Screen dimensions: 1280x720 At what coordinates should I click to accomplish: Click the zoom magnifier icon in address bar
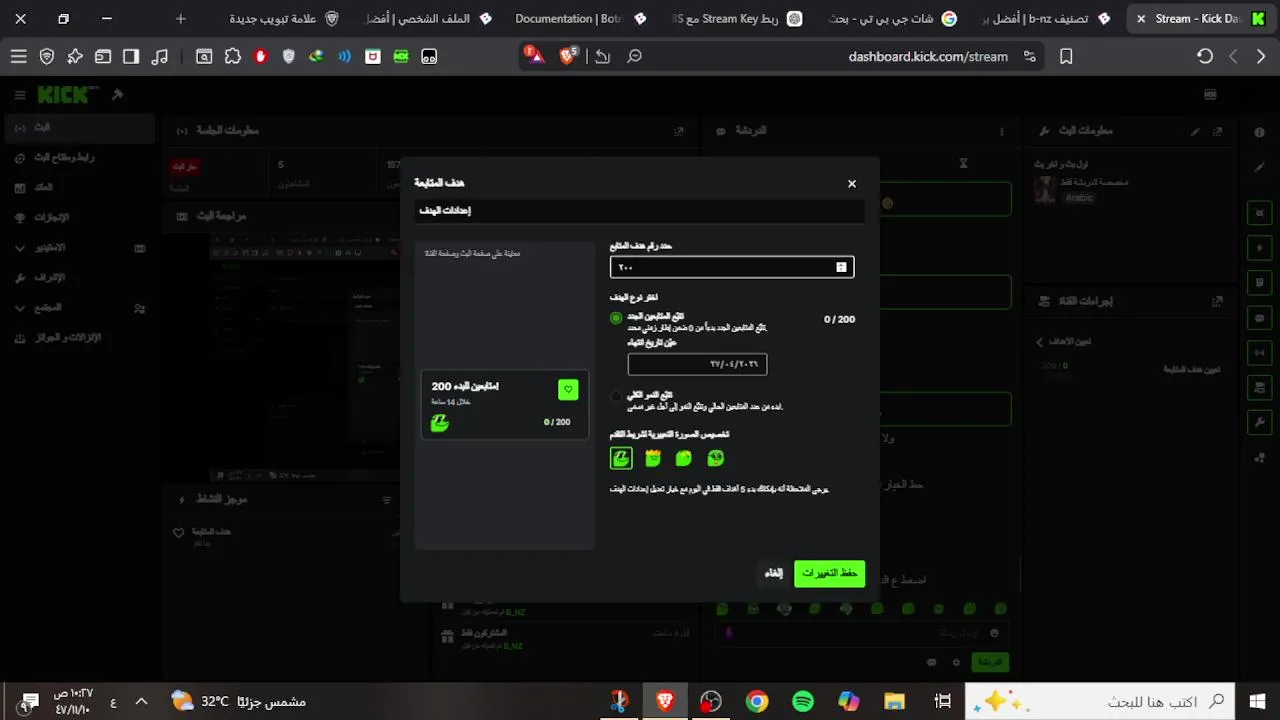click(635, 57)
